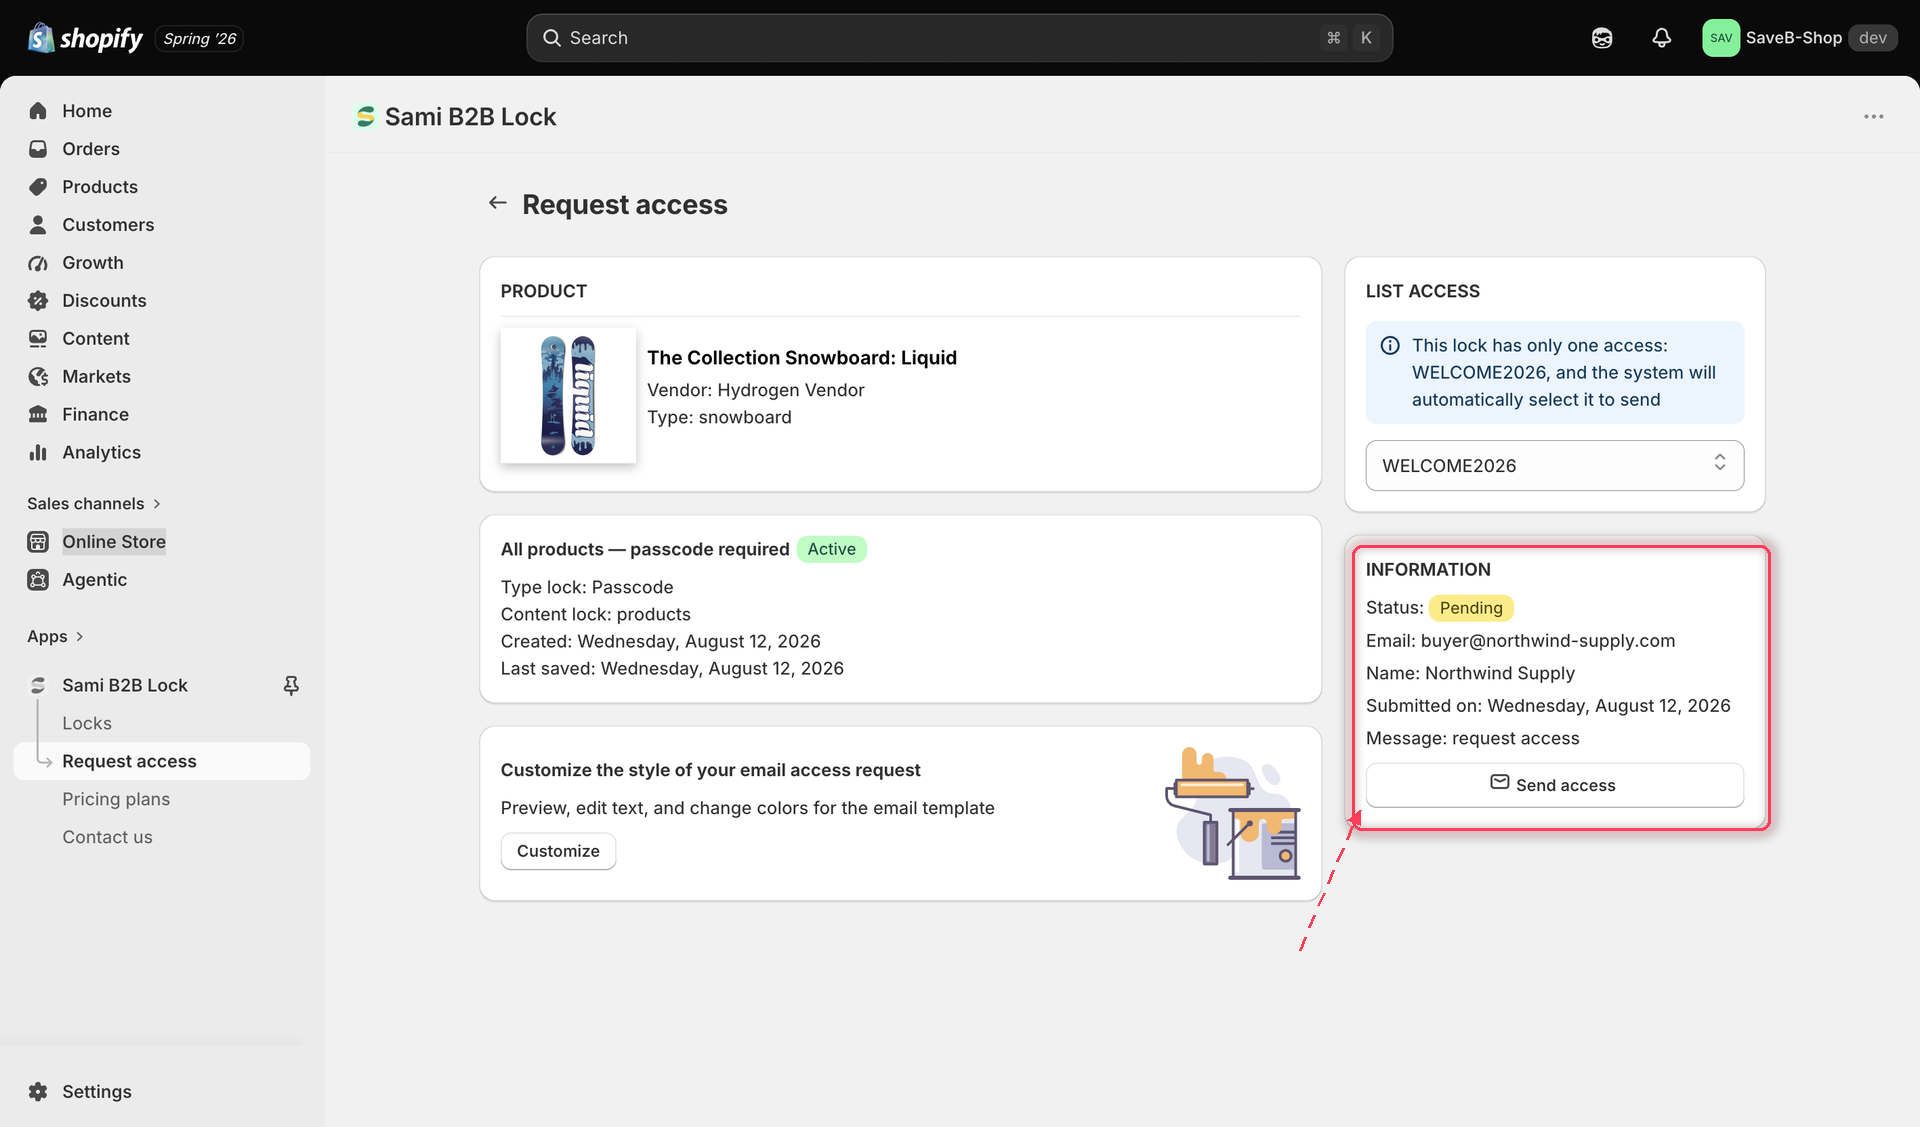
Task: Click the Pending status badge
Action: (1471, 608)
